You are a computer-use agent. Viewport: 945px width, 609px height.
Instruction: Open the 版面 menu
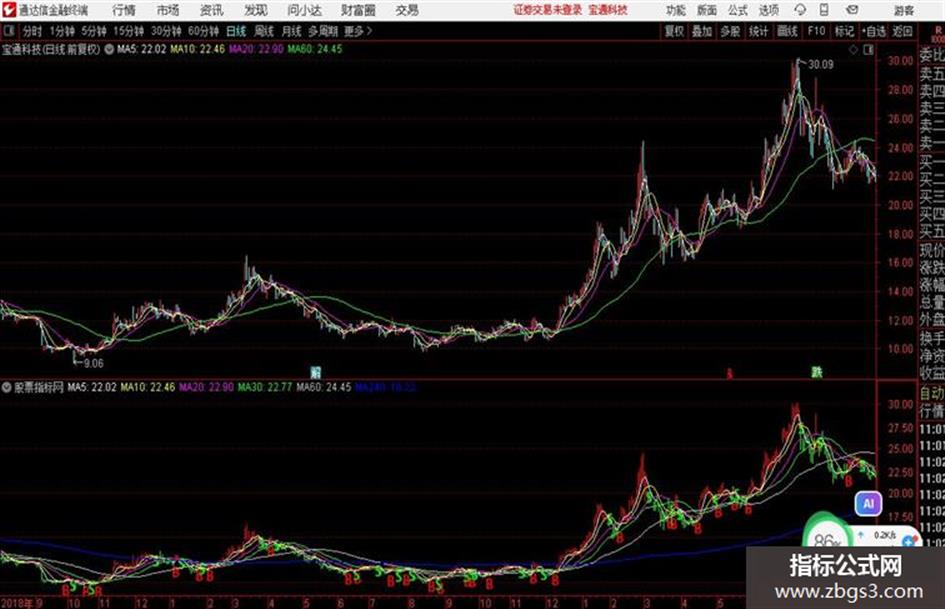707,10
